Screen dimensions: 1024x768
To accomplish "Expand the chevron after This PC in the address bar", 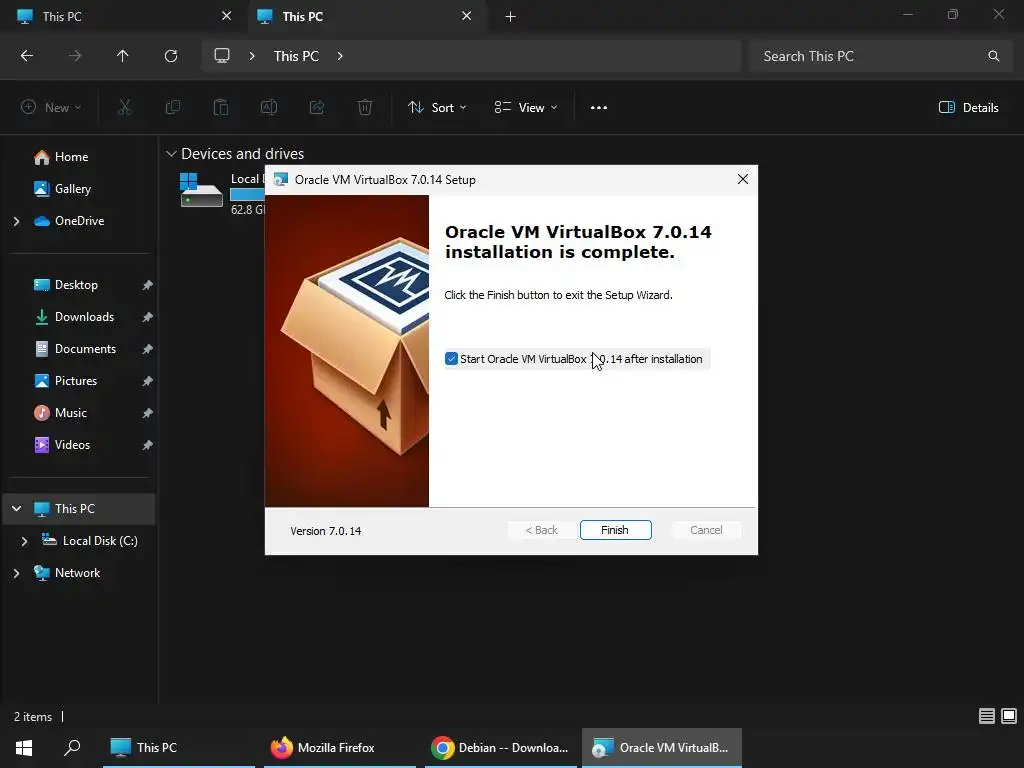I will [x=340, y=56].
